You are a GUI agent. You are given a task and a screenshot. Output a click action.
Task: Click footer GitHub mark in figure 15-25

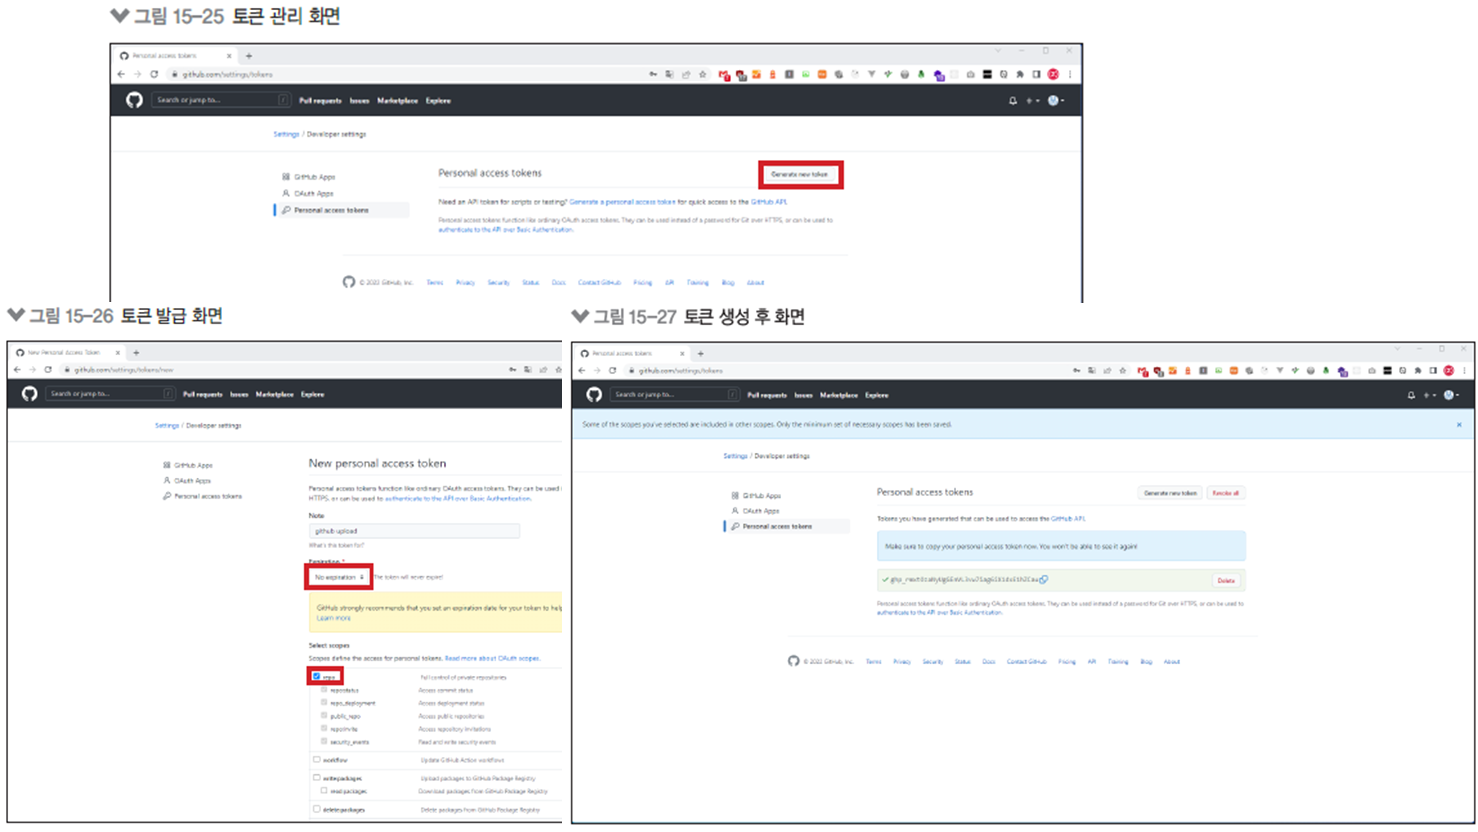[x=349, y=282]
